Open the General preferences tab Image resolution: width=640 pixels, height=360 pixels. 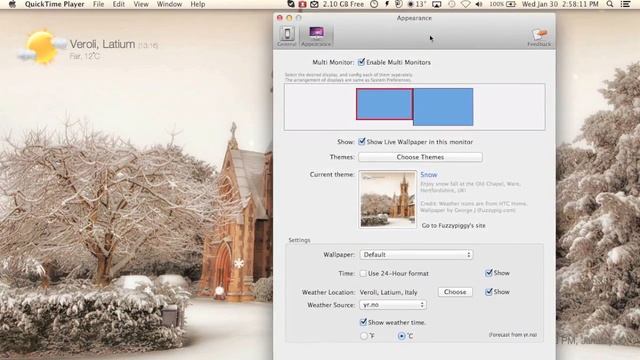[x=287, y=36]
